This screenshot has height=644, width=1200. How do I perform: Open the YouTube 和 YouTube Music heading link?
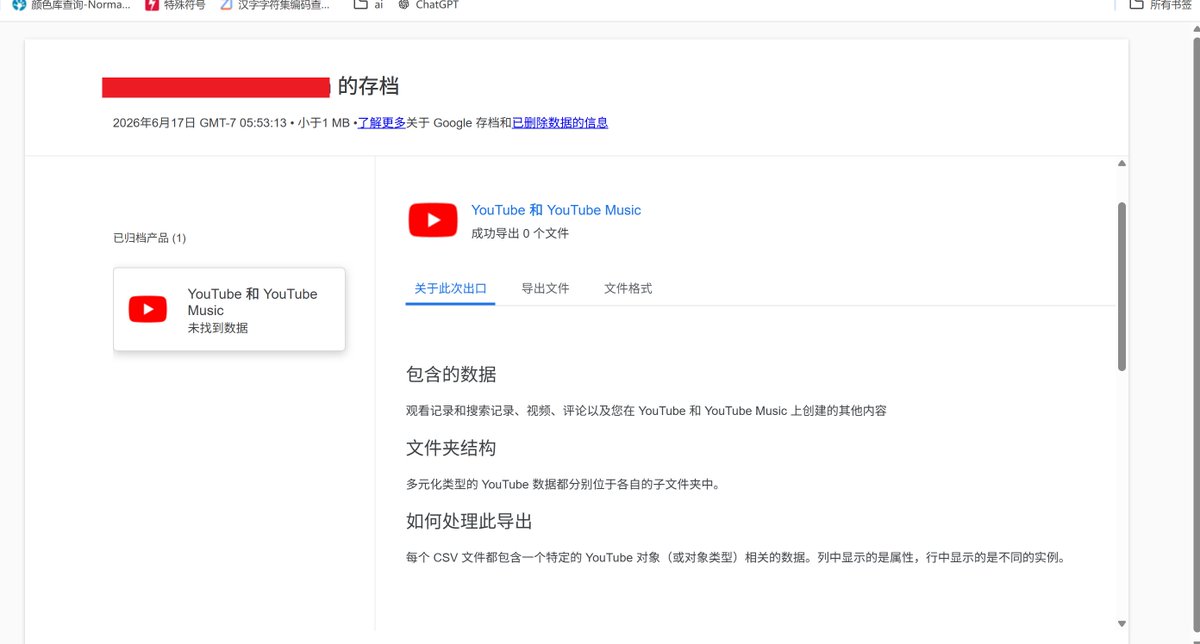click(x=556, y=210)
